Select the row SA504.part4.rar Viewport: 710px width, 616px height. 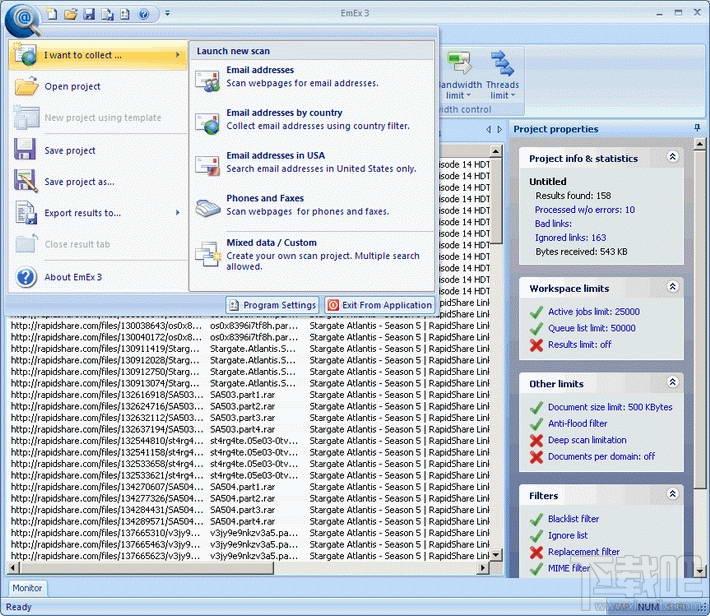point(250,521)
